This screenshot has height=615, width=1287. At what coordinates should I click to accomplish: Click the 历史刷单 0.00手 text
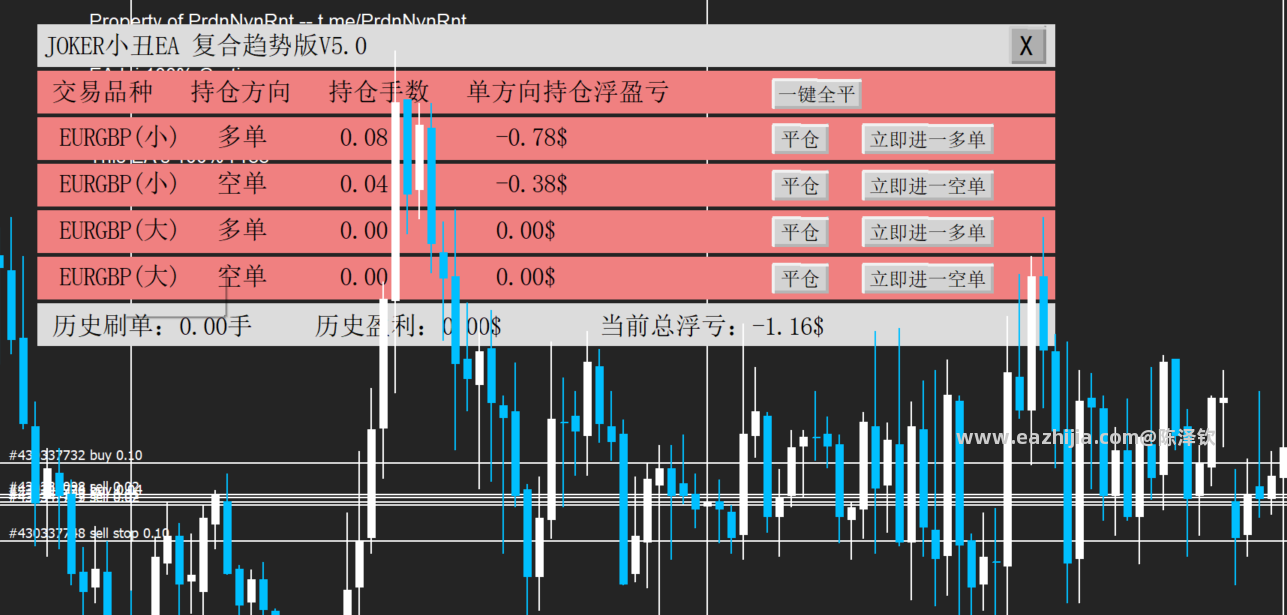152,326
